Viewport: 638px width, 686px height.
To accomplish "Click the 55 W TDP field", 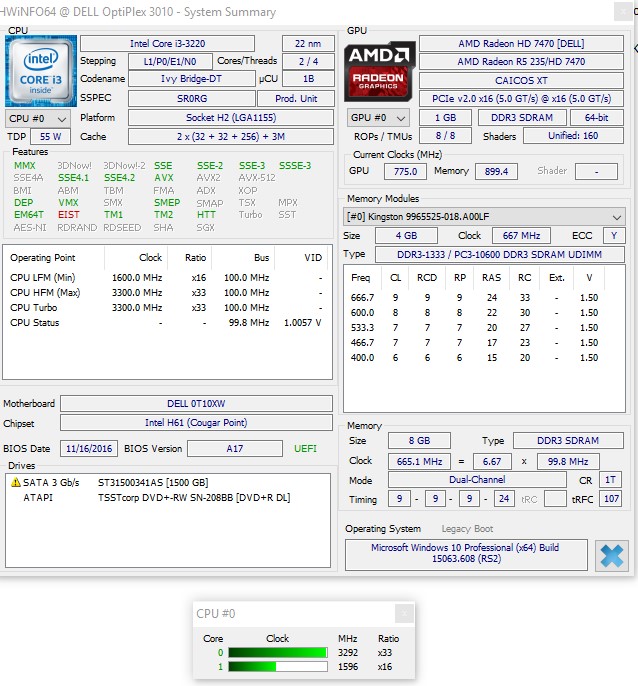I will tap(50, 136).
